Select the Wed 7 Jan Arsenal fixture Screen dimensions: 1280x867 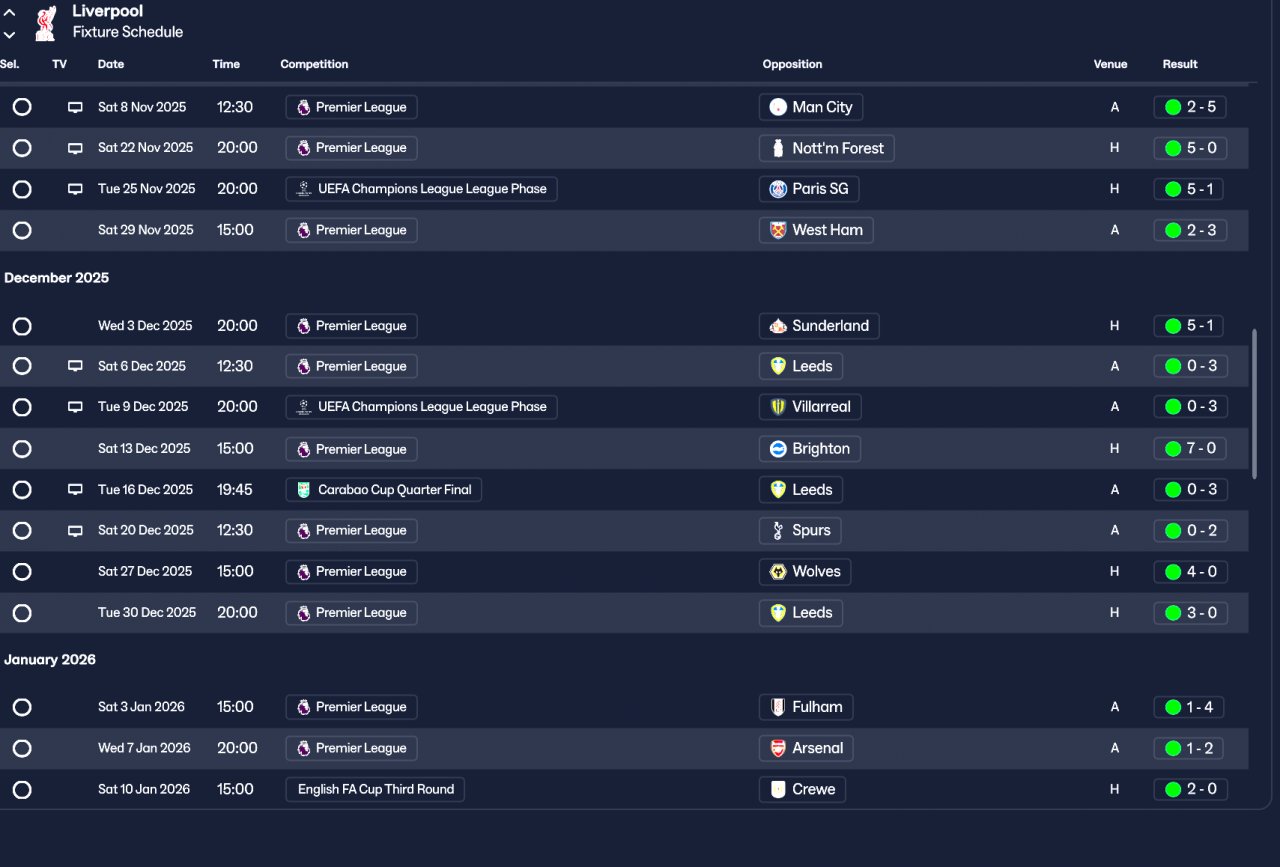point(22,748)
